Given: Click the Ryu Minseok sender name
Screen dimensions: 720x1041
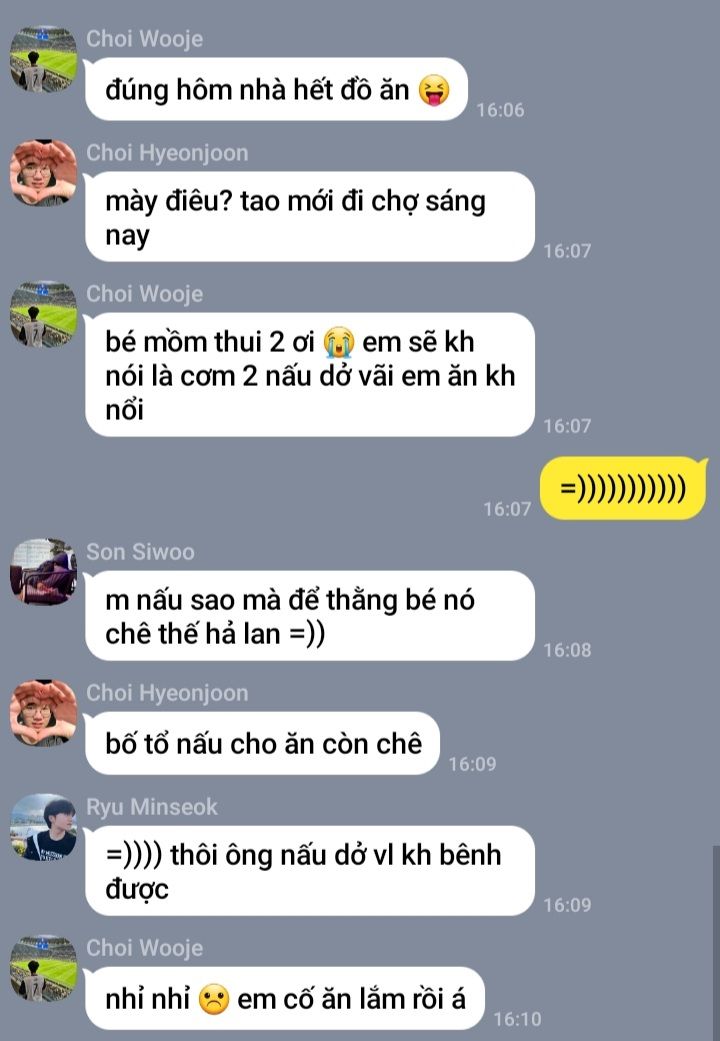Looking at the screenshot, I should (151, 807).
